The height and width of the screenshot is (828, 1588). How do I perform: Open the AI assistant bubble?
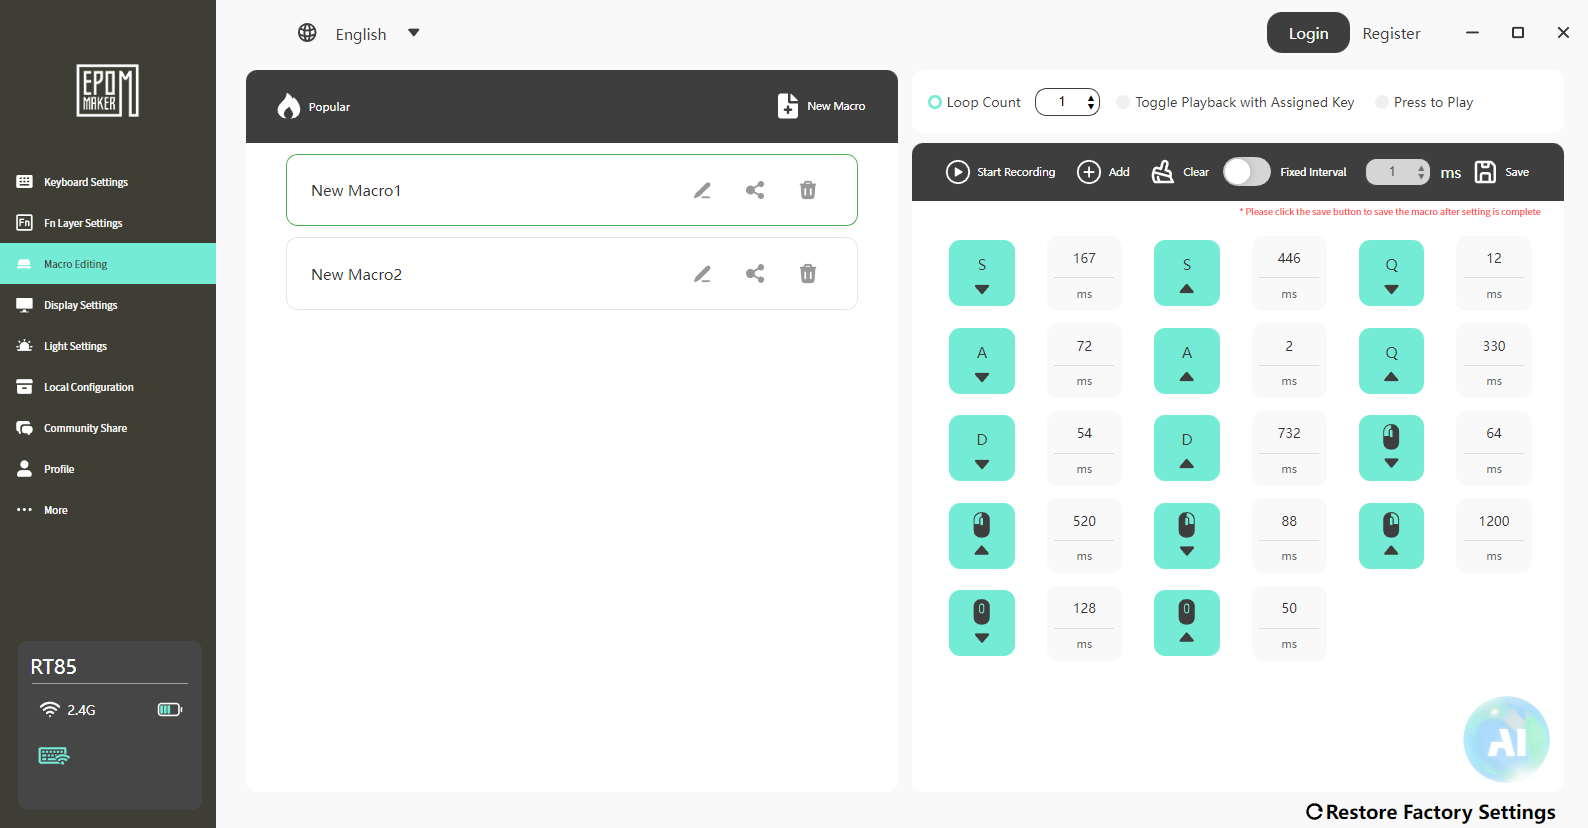(x=1506, y=739)
